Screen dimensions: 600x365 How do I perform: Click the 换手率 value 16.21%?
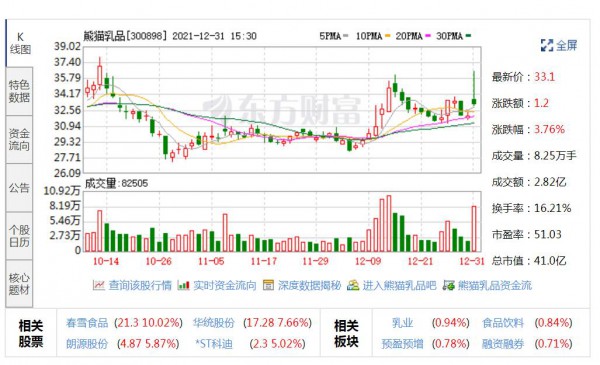point(553,209)
